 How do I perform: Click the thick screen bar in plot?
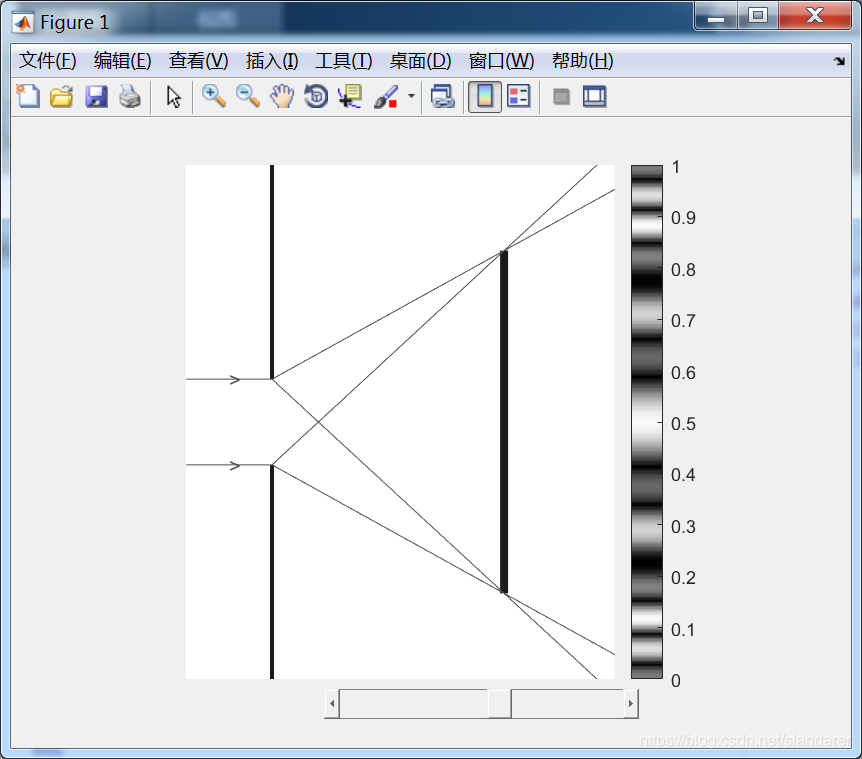click(504, 422)
